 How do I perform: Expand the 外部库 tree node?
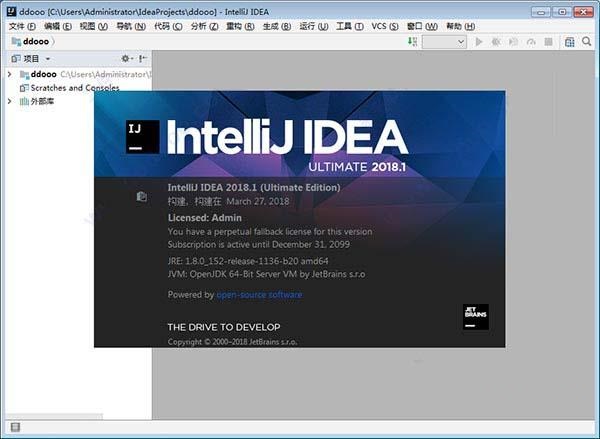10,101
